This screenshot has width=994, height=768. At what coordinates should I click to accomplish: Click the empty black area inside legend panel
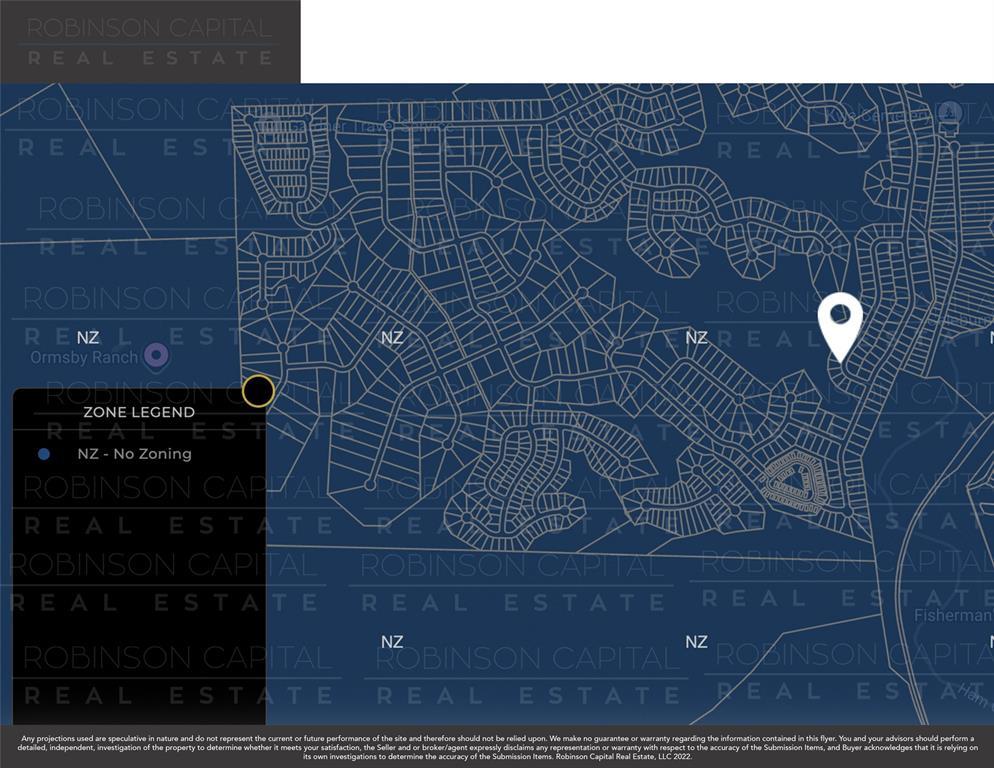click(x=139, y=600)
